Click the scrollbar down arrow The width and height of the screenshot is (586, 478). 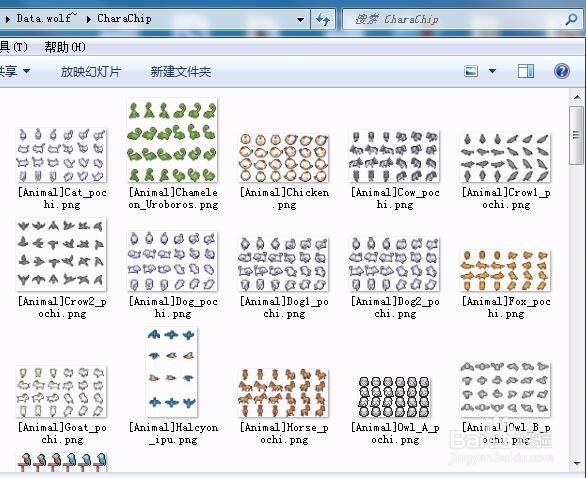pos(576,463)
